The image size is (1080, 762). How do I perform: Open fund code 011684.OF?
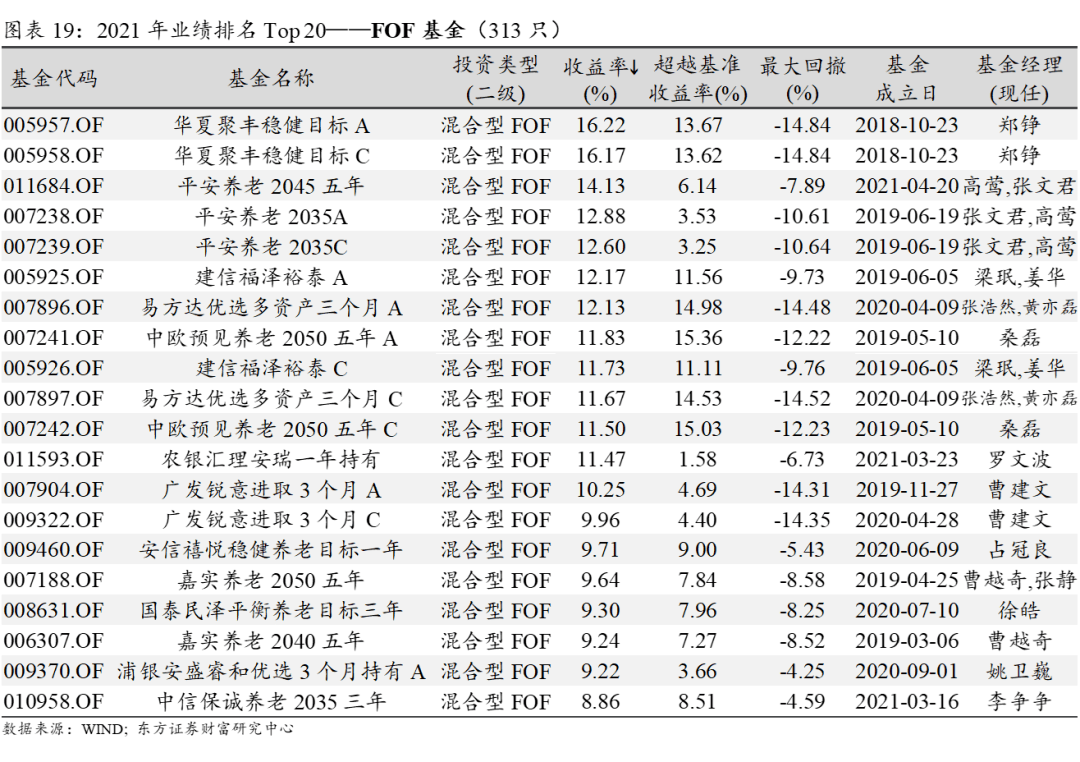[x=54, y=187]
